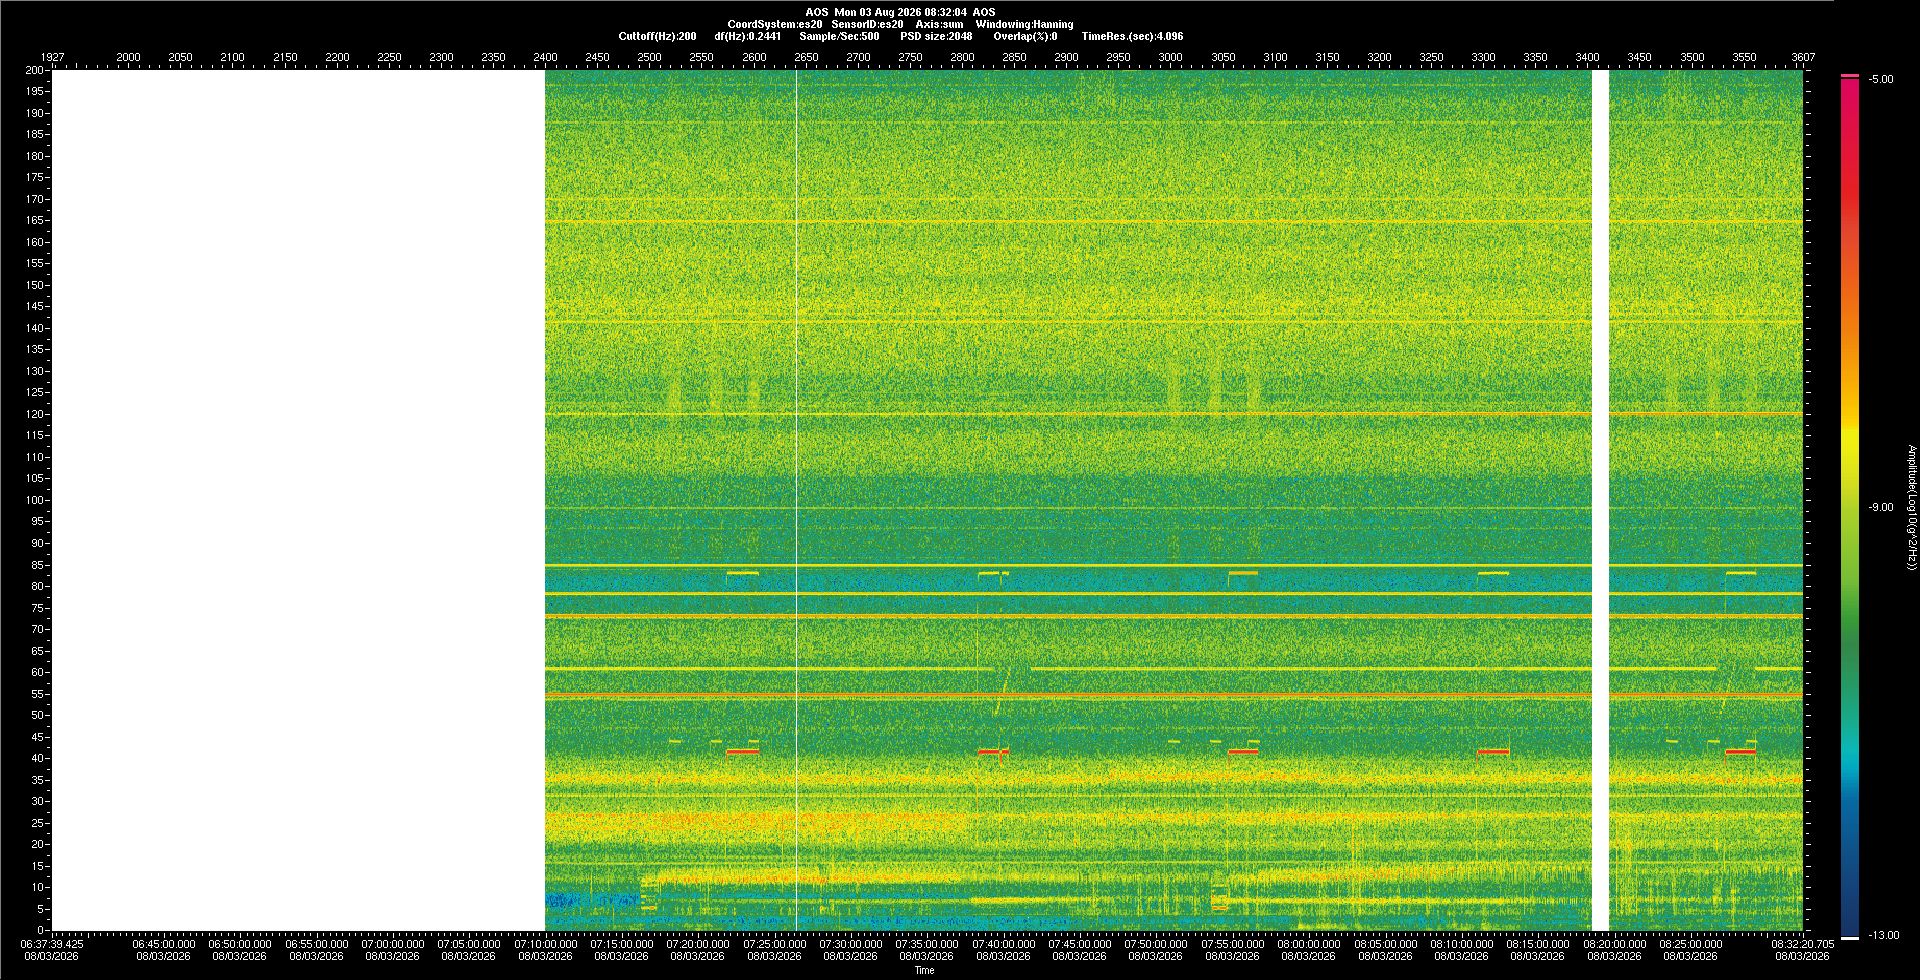Click the start time label 06:37:39.425
Viewport: 1920px width, 980px height.
point(52,944)
